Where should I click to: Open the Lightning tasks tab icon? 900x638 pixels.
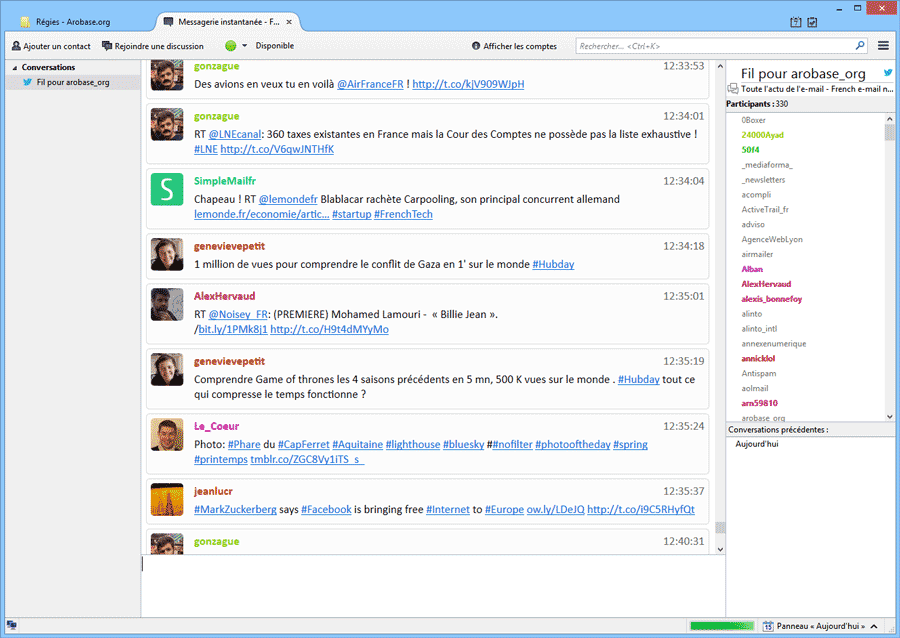(812, 22)
